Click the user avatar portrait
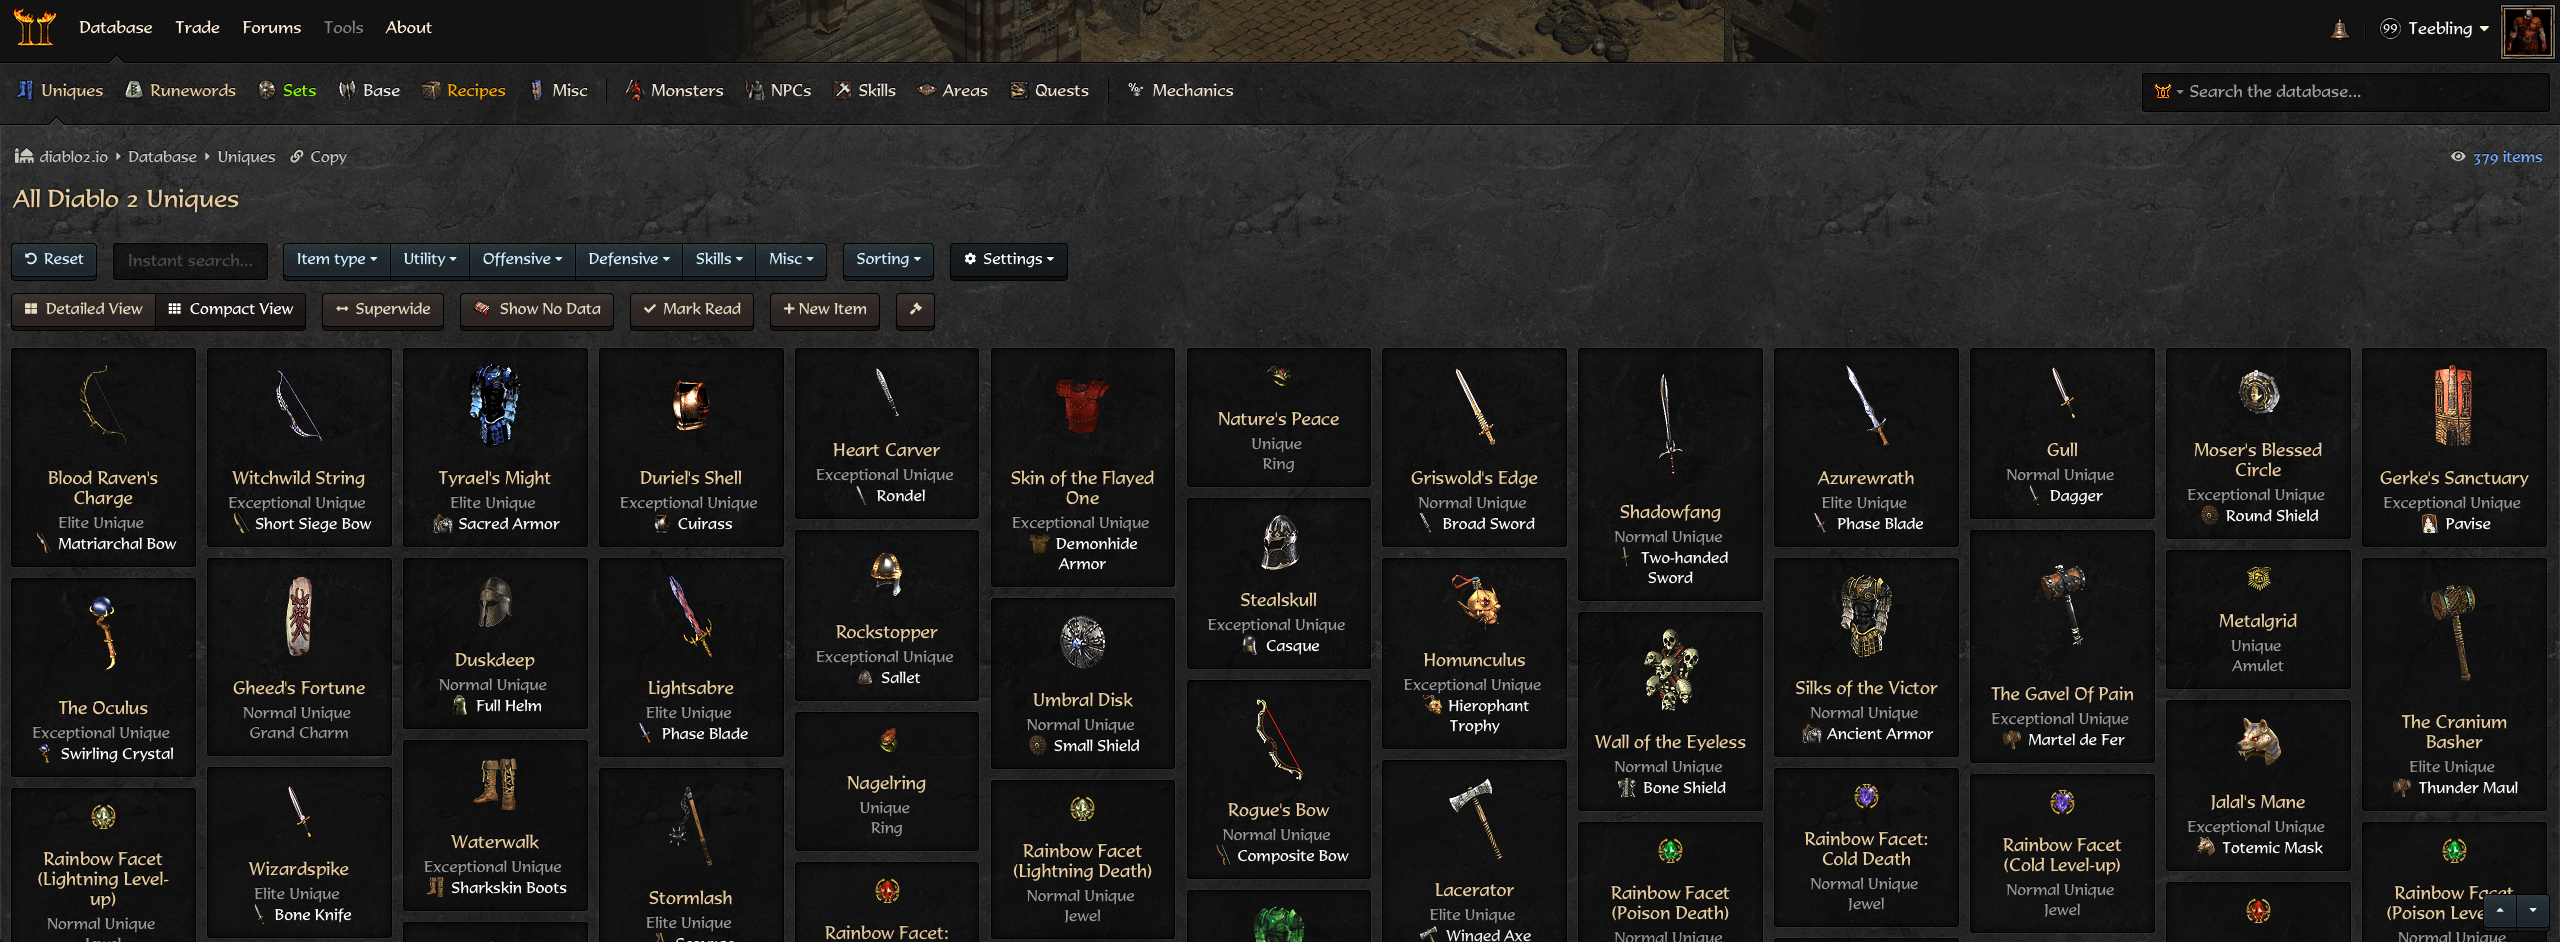 click(x=2527, y=31)
